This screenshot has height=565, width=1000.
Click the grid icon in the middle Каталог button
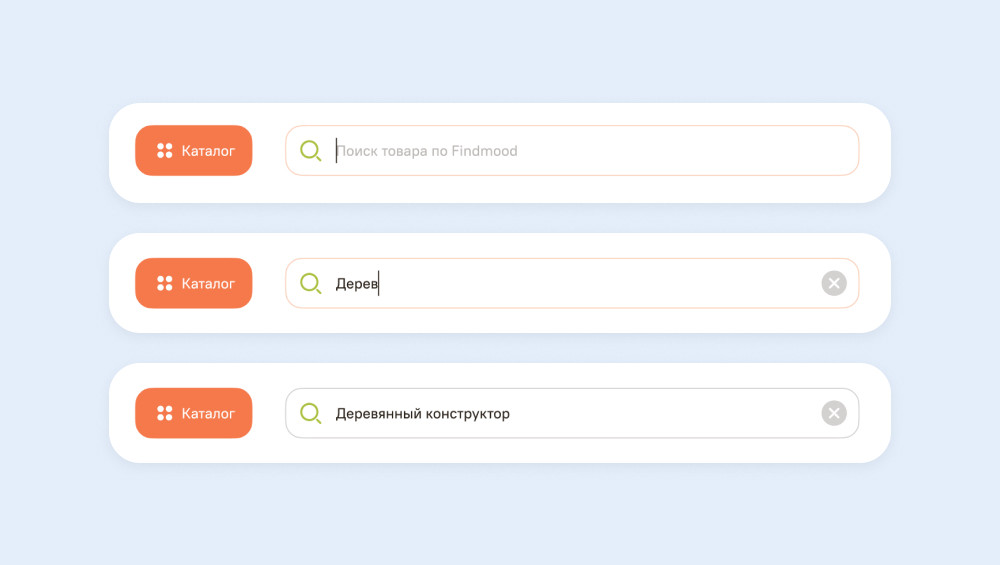(165, 283)
